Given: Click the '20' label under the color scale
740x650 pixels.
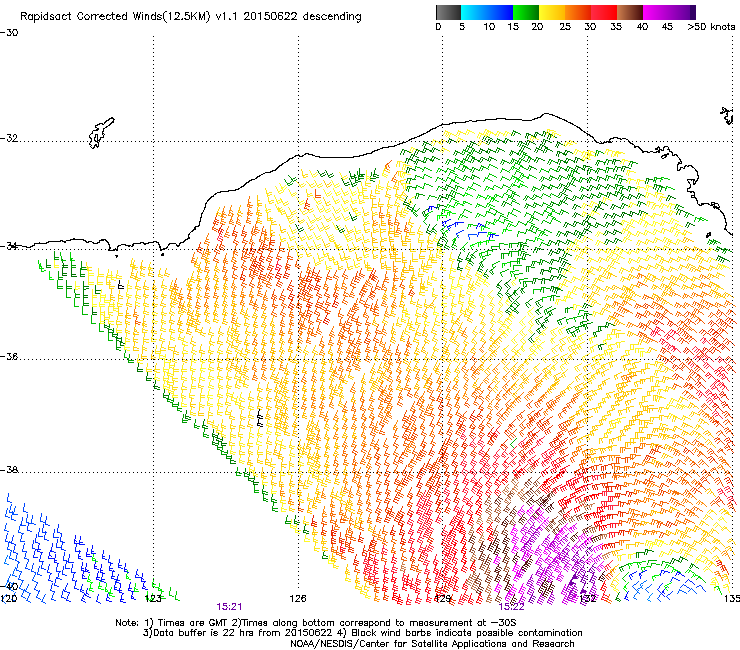Looking at the screenshot, I should pos(537,27).
